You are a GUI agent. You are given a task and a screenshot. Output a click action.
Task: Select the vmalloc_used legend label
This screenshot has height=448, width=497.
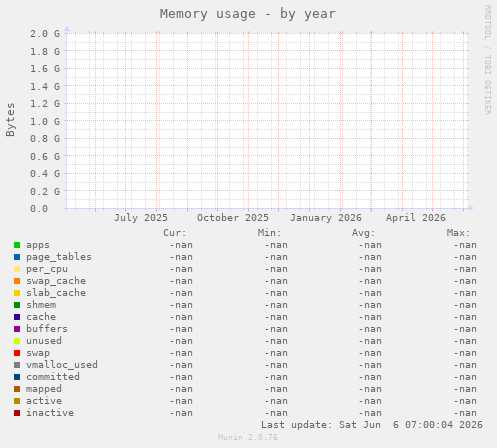pyautogui.click(x=62, y=365)
